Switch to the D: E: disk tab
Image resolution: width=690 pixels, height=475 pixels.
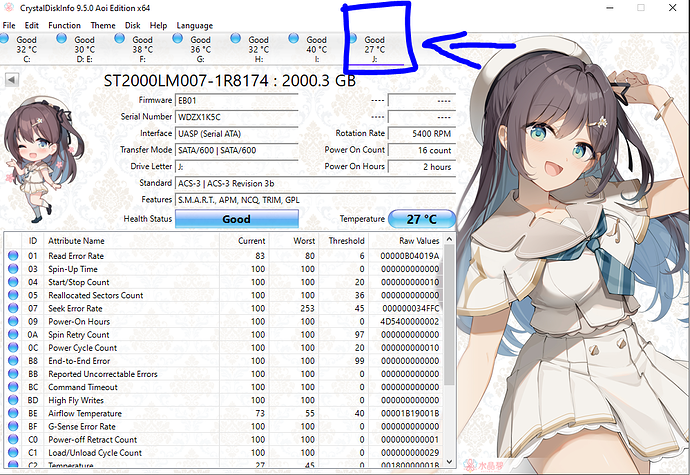85,48
